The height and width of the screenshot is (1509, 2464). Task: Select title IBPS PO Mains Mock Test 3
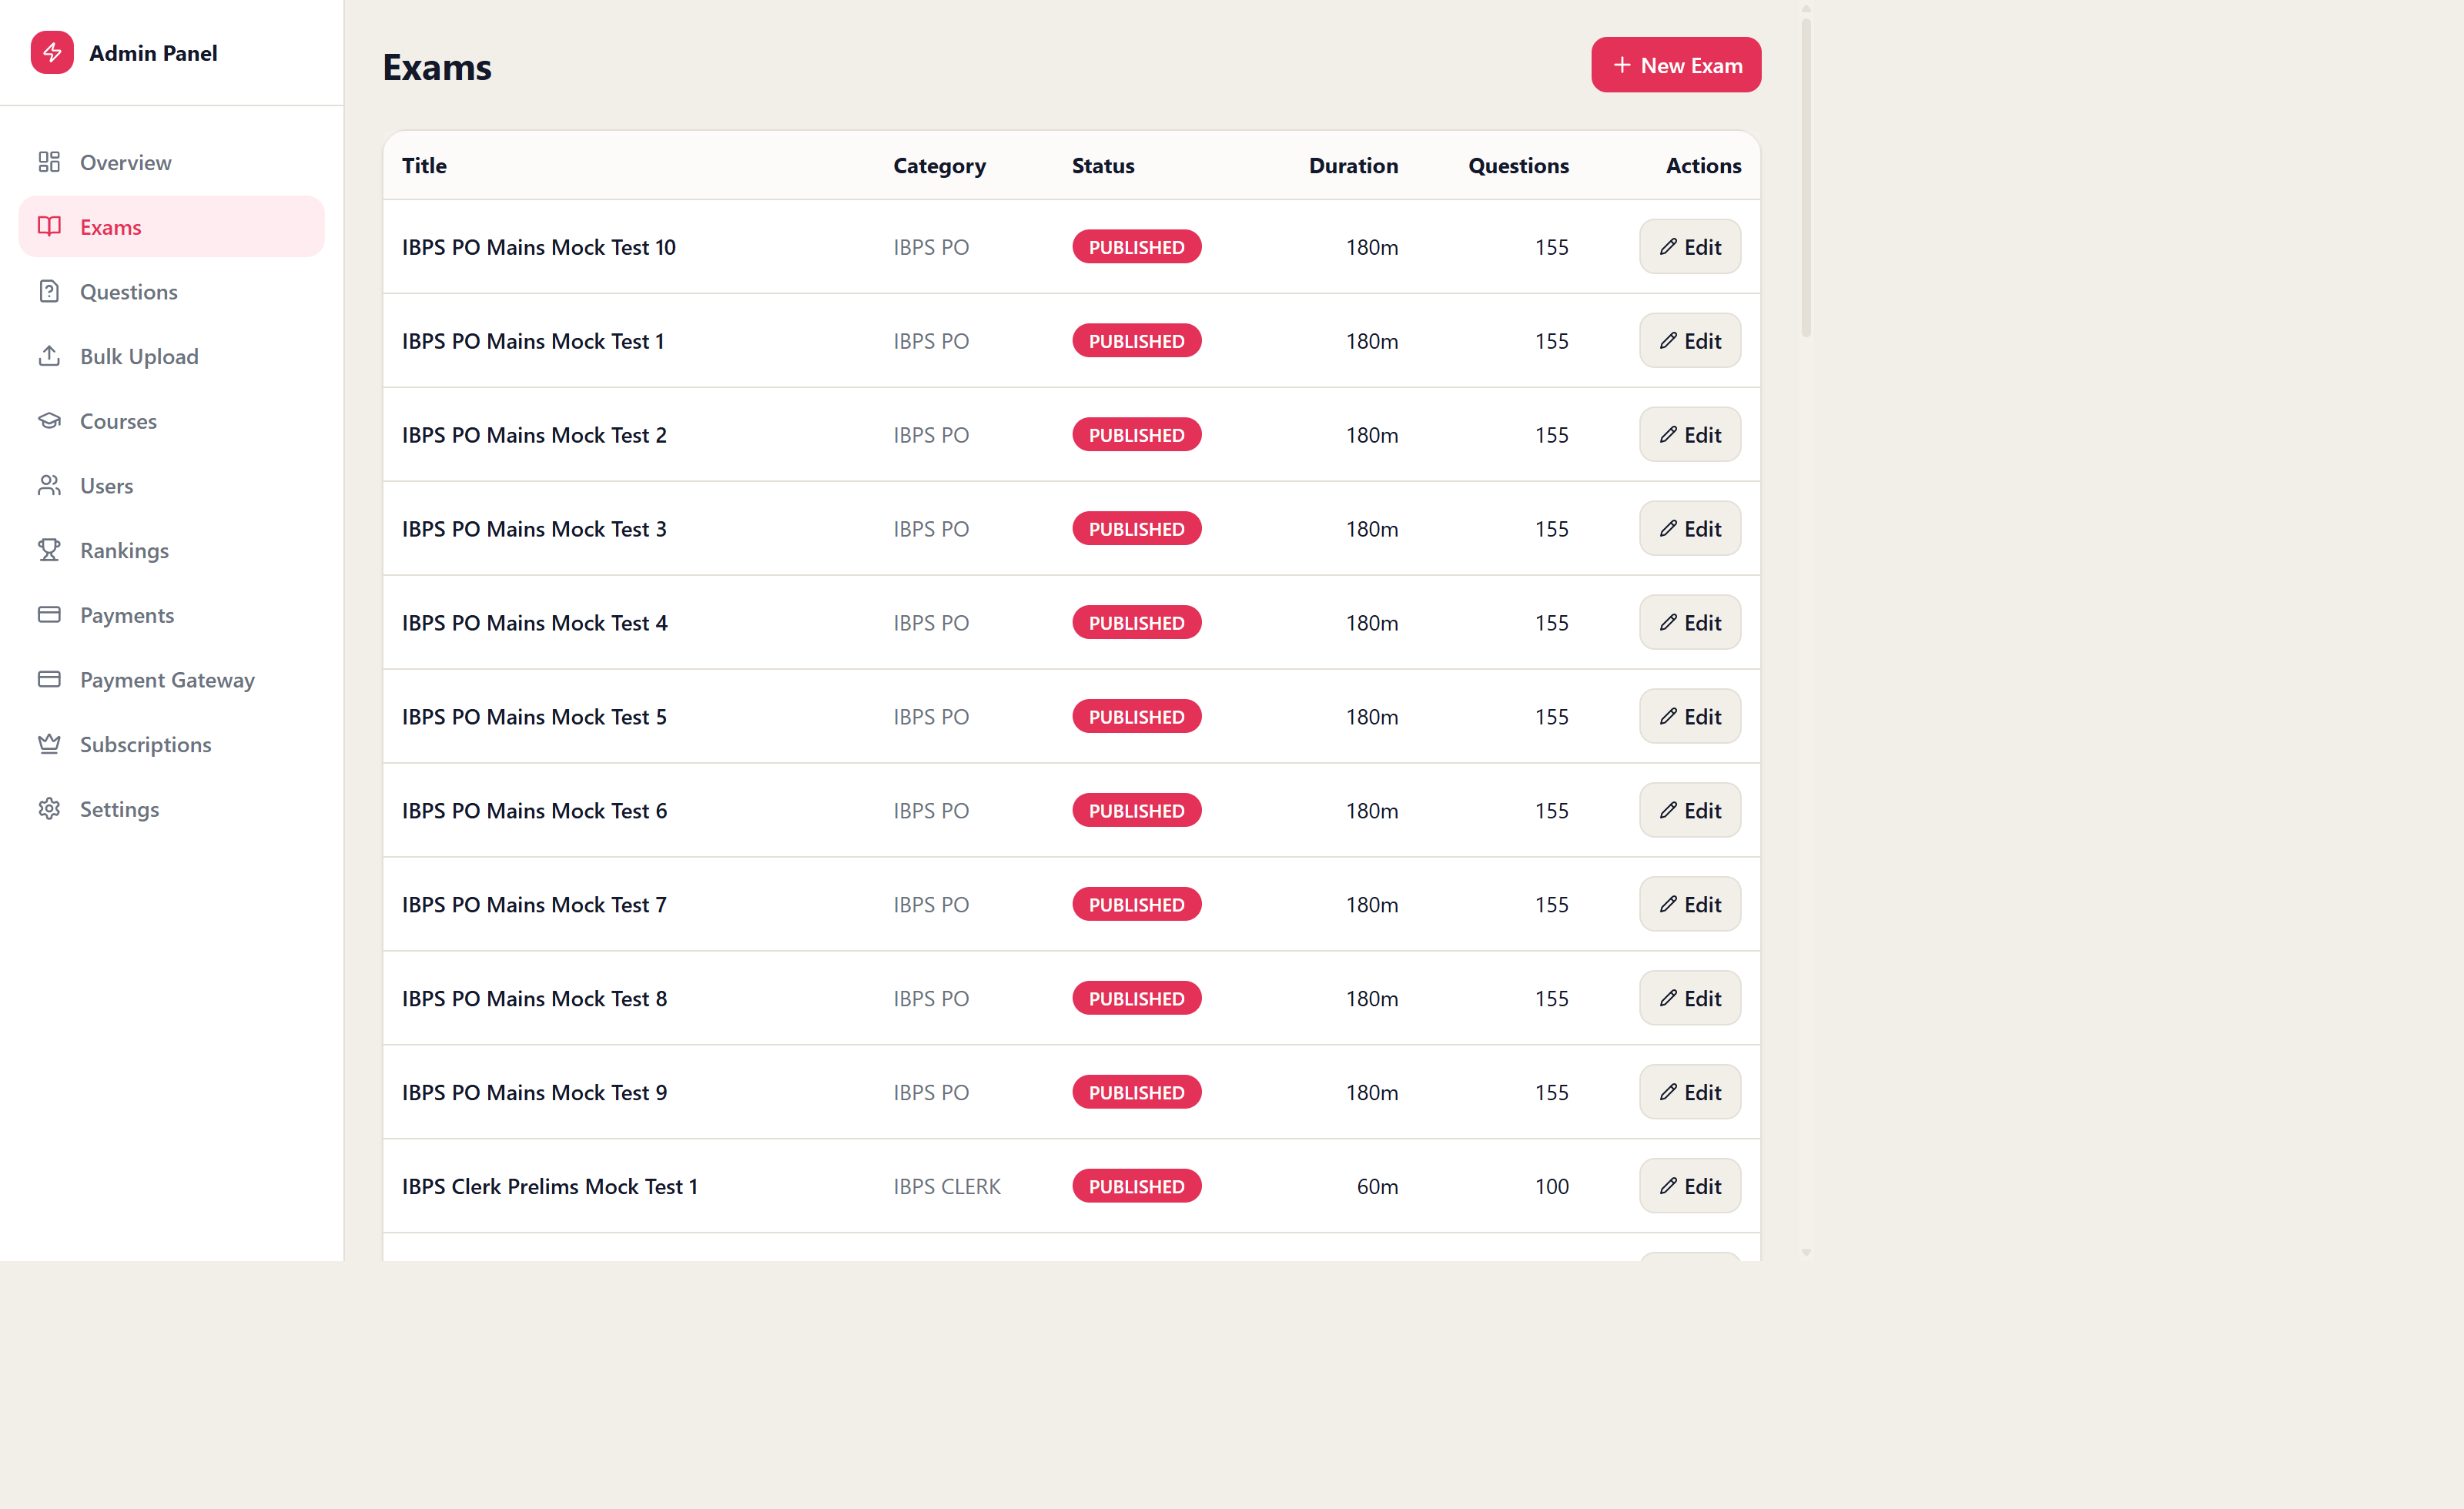[x=534, y=529]
